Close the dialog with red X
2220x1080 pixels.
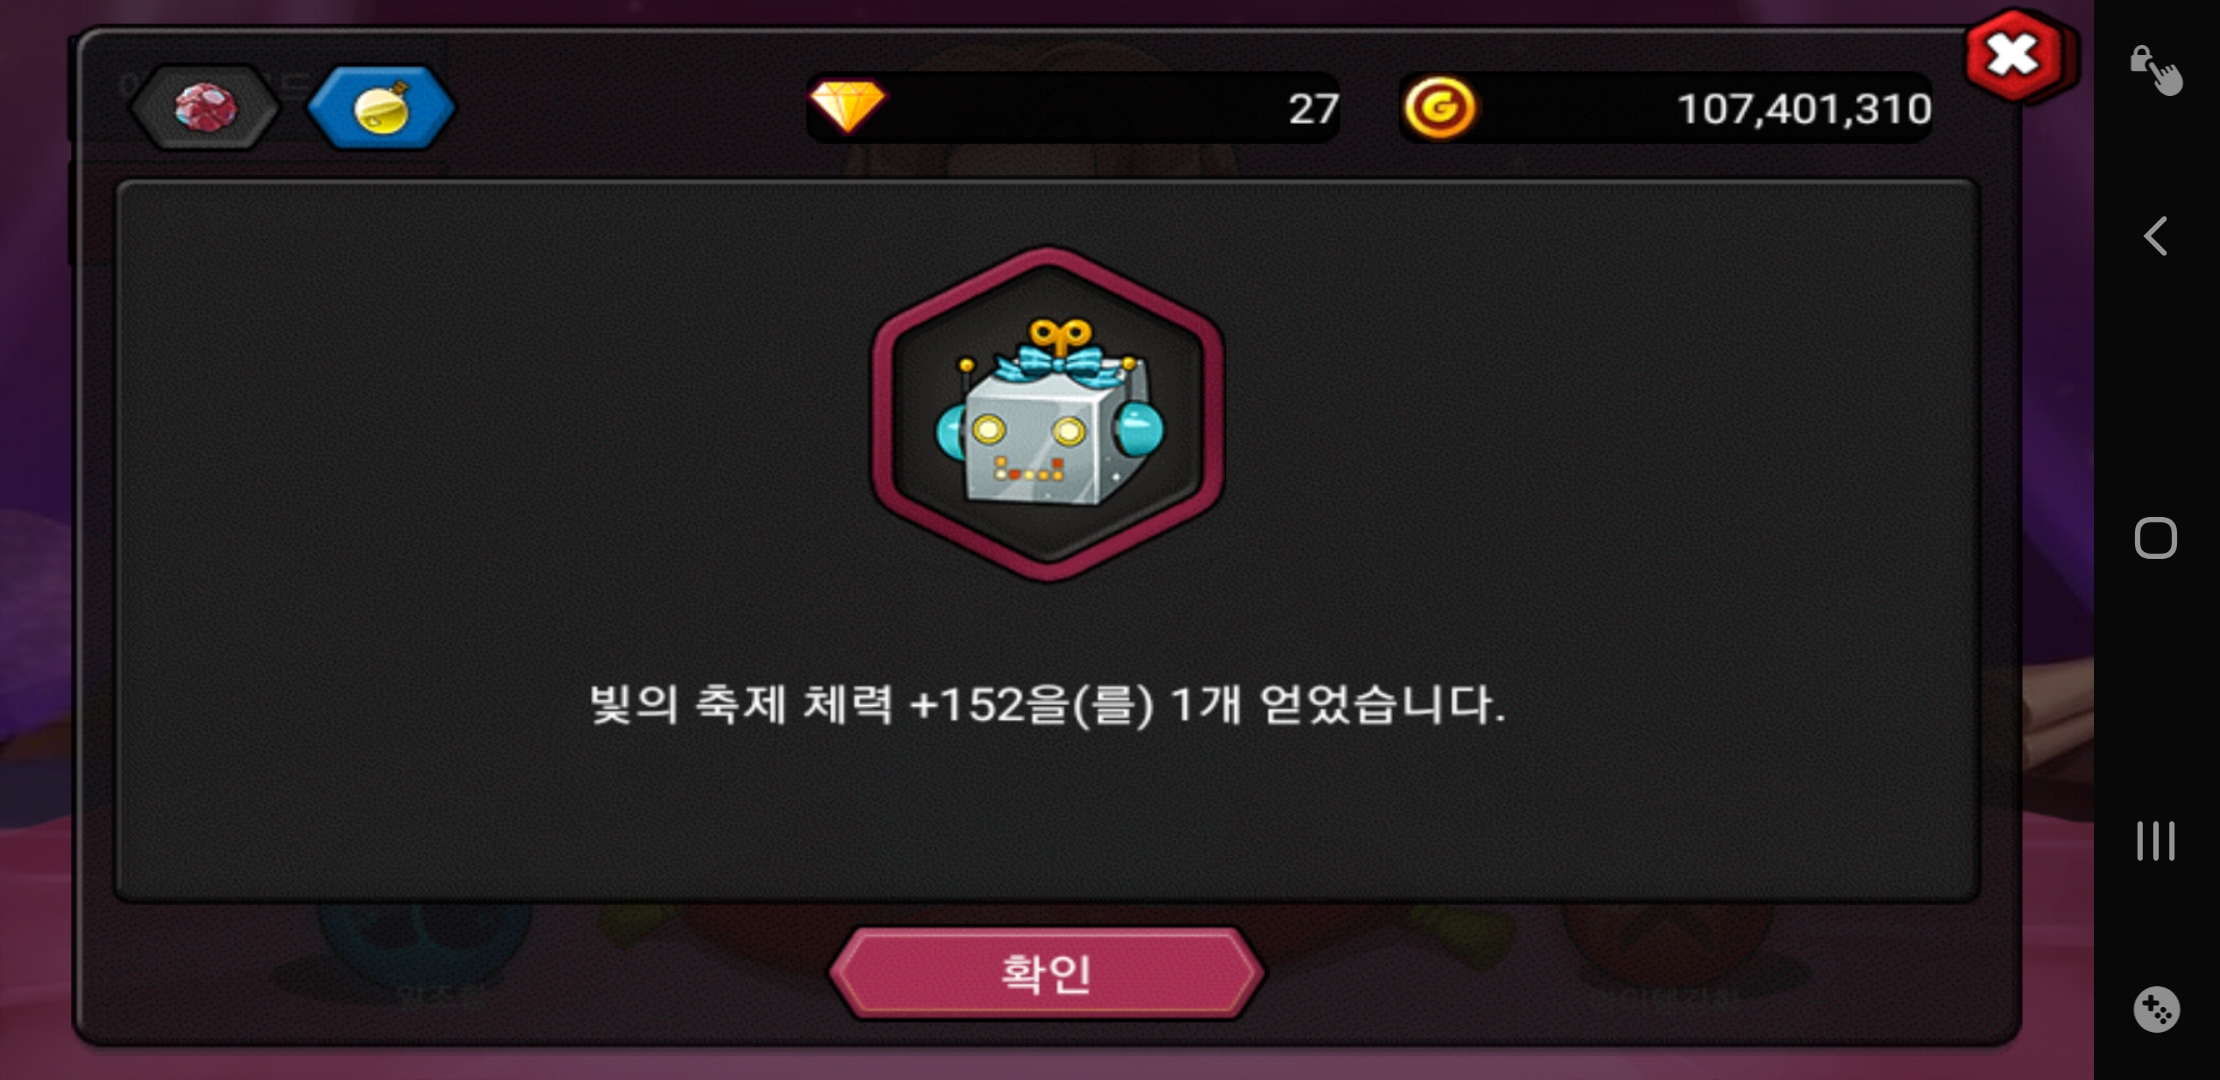click(2014, 55)
